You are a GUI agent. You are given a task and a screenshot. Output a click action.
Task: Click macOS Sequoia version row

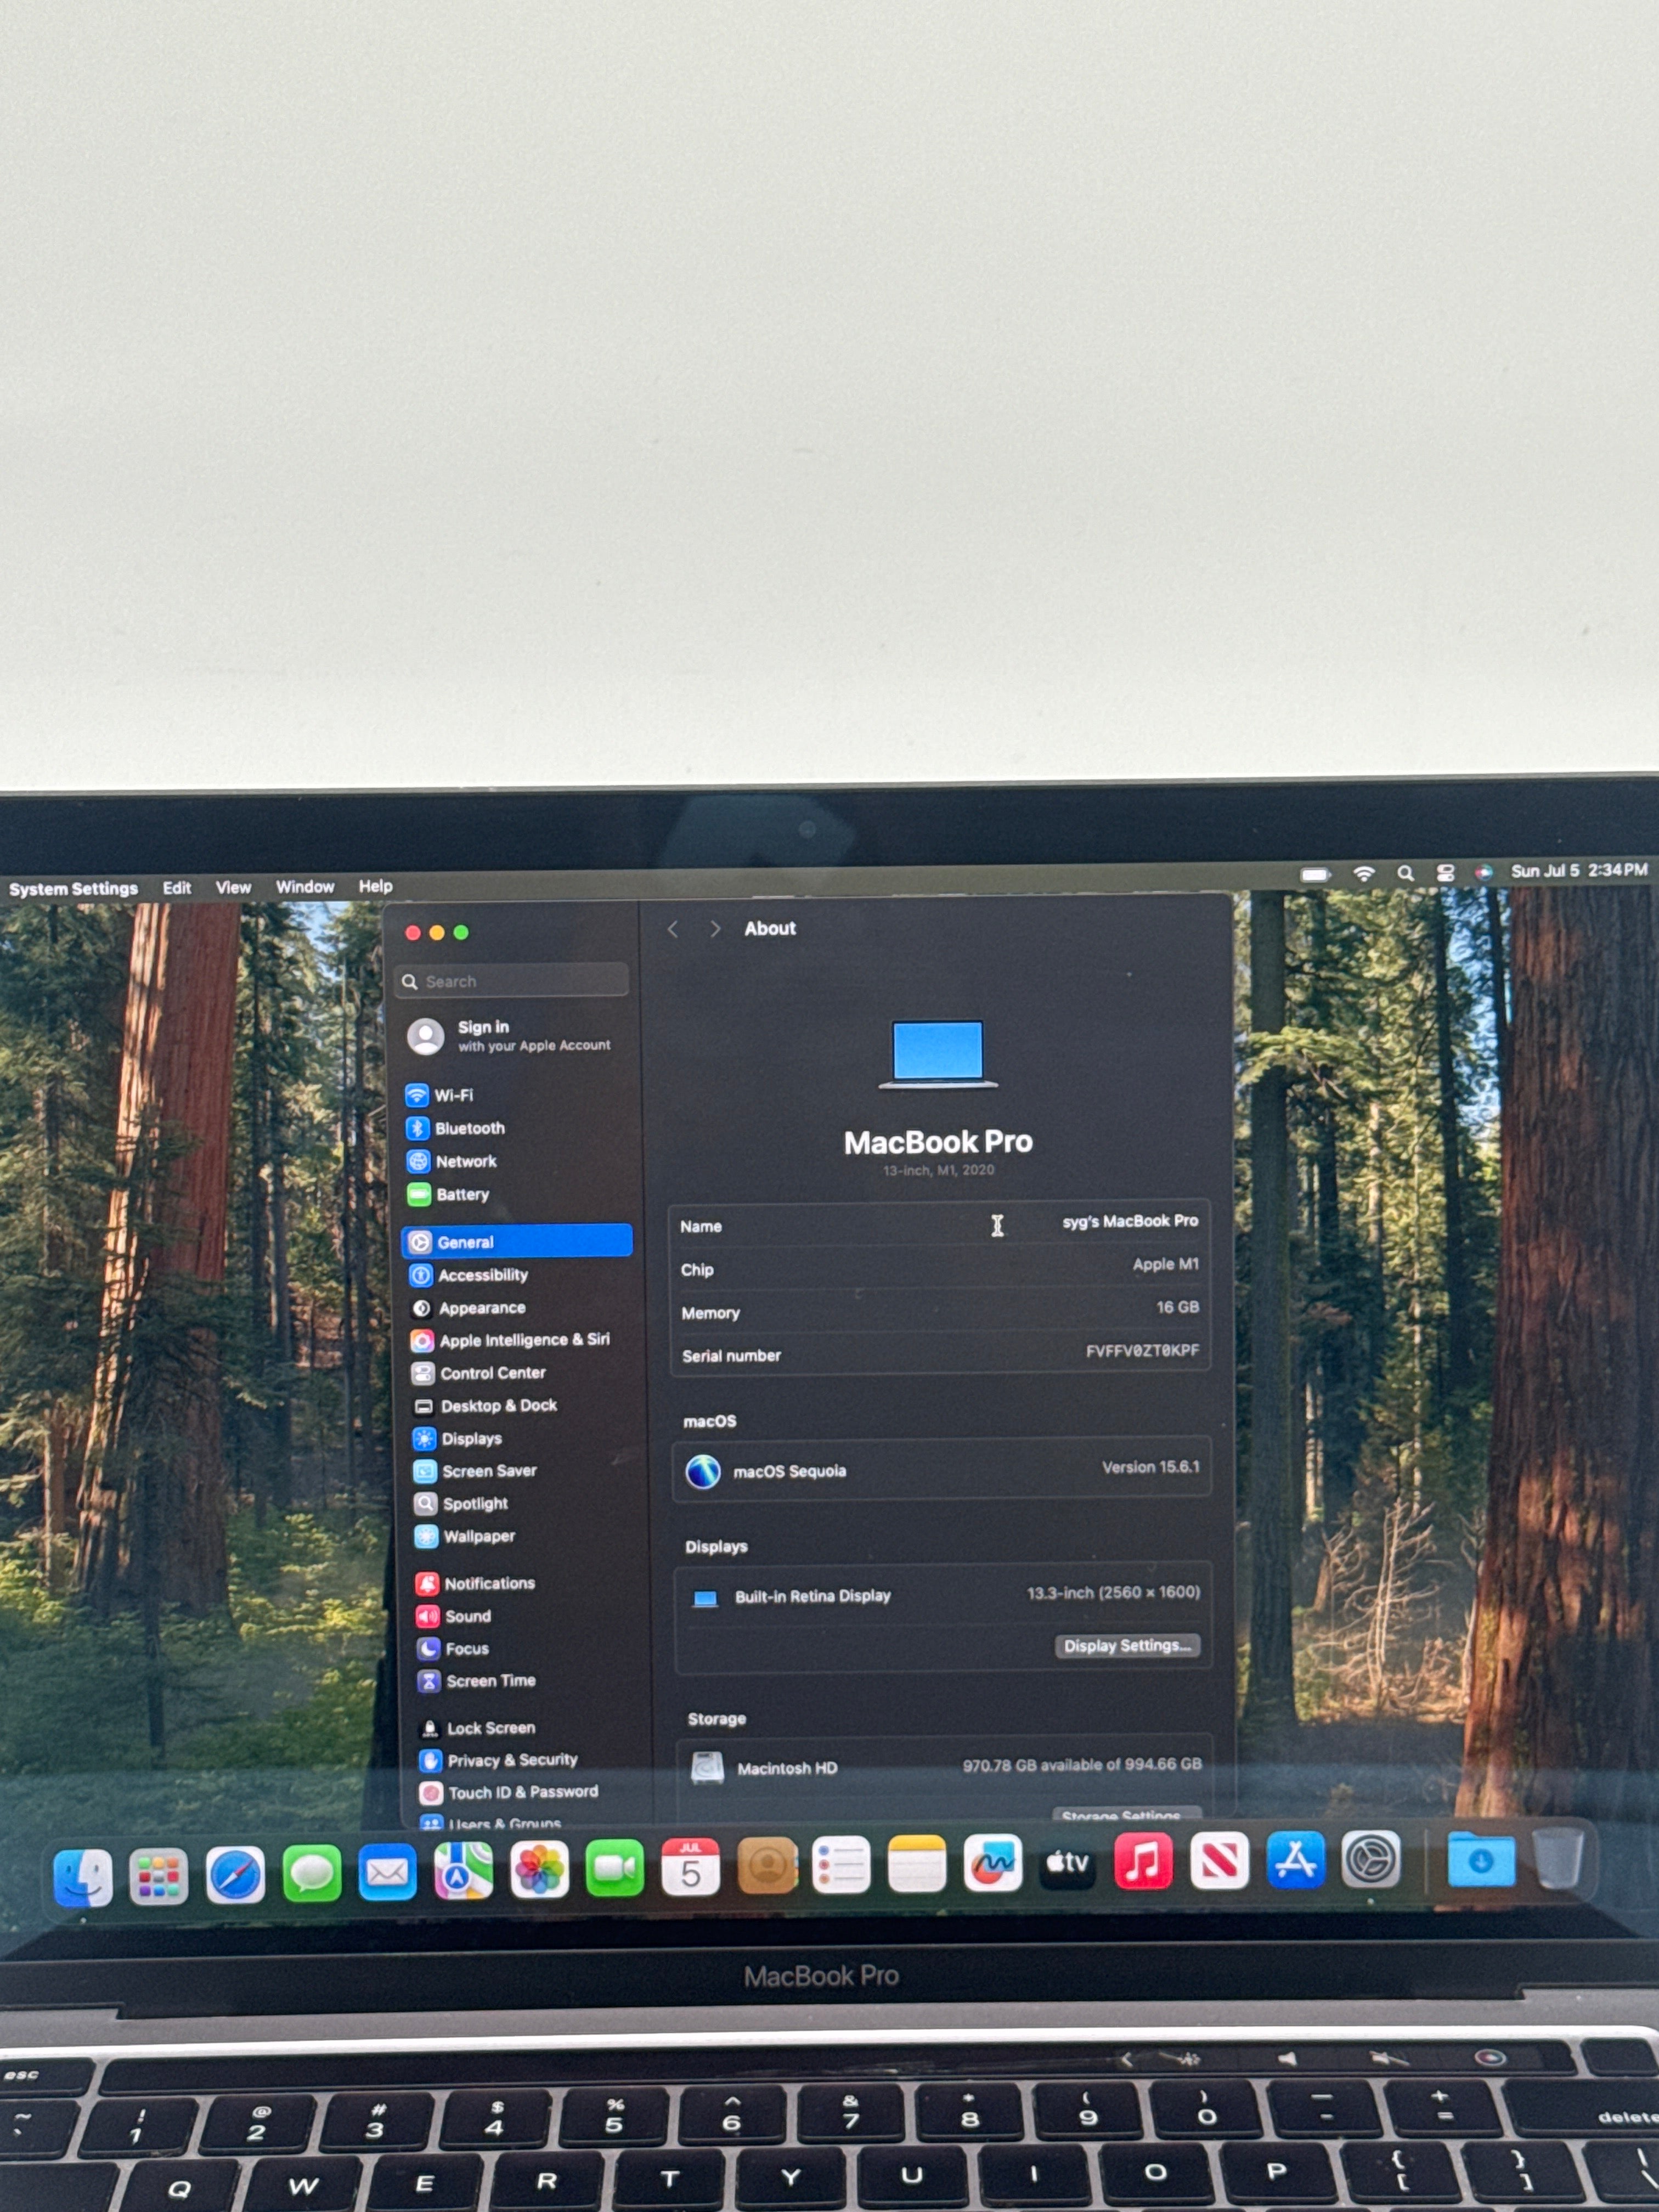942,1470
